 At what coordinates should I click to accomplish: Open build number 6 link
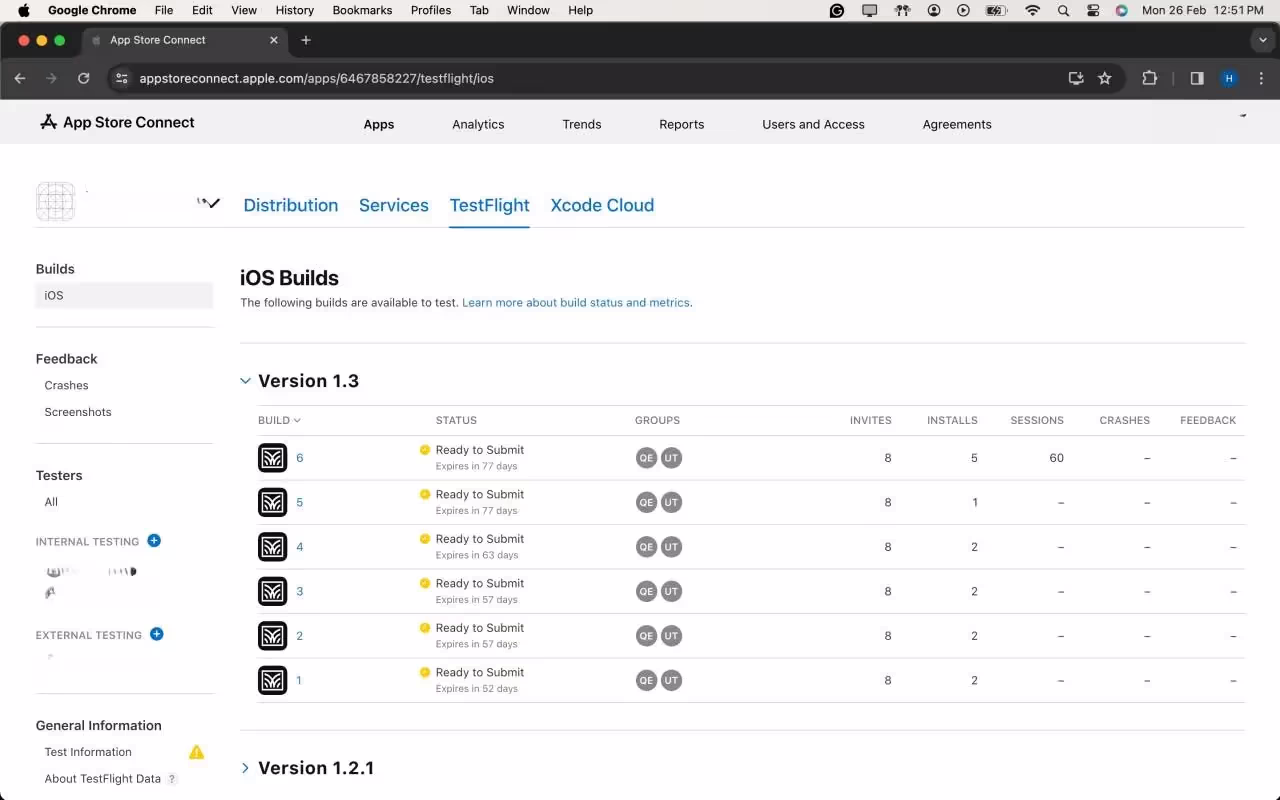click(x=300, y=458)
